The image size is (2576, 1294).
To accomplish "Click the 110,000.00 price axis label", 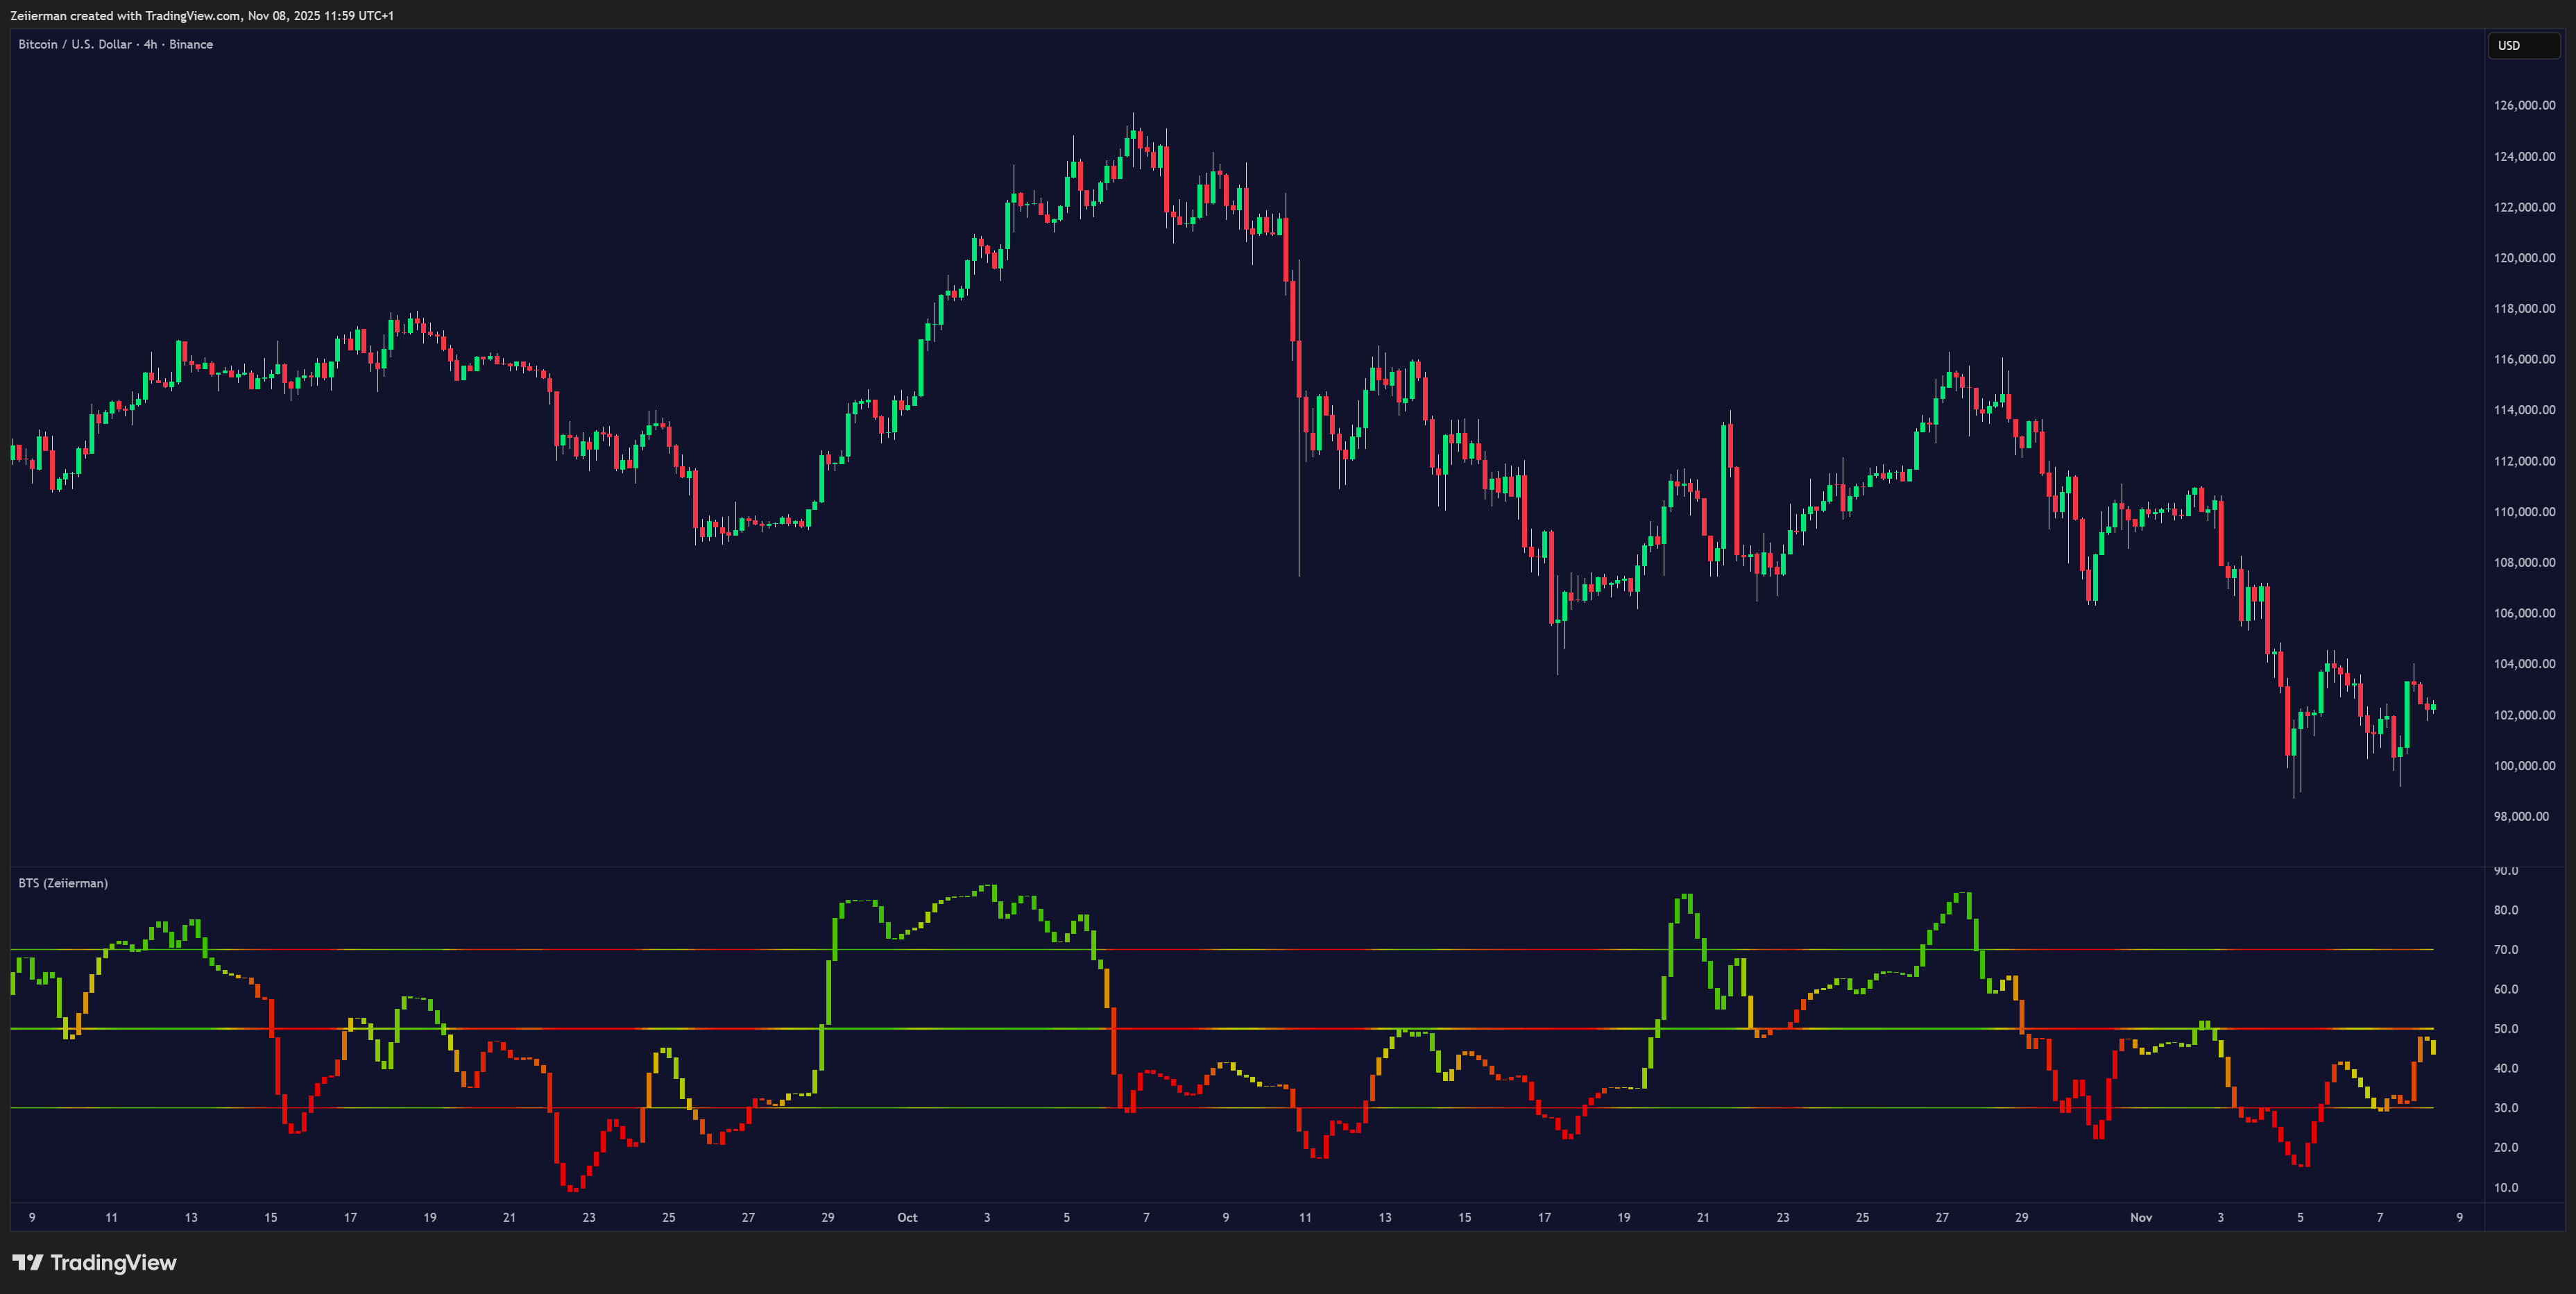I will pyautogui.click(x=2524, y=511).
